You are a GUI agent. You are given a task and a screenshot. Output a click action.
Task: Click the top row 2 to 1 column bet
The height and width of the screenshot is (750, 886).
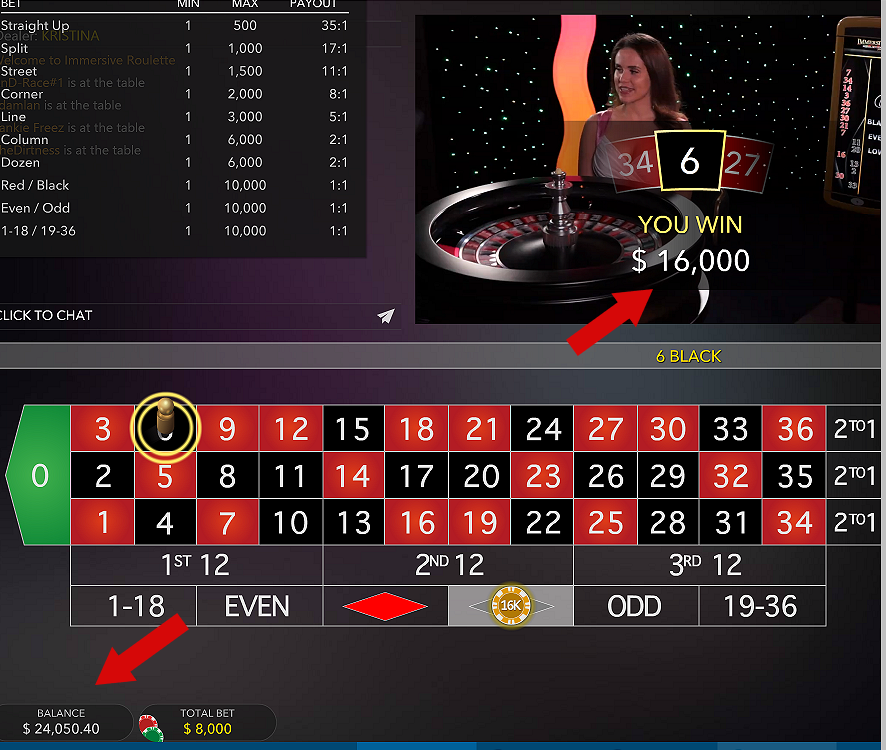tap(854, 428)
